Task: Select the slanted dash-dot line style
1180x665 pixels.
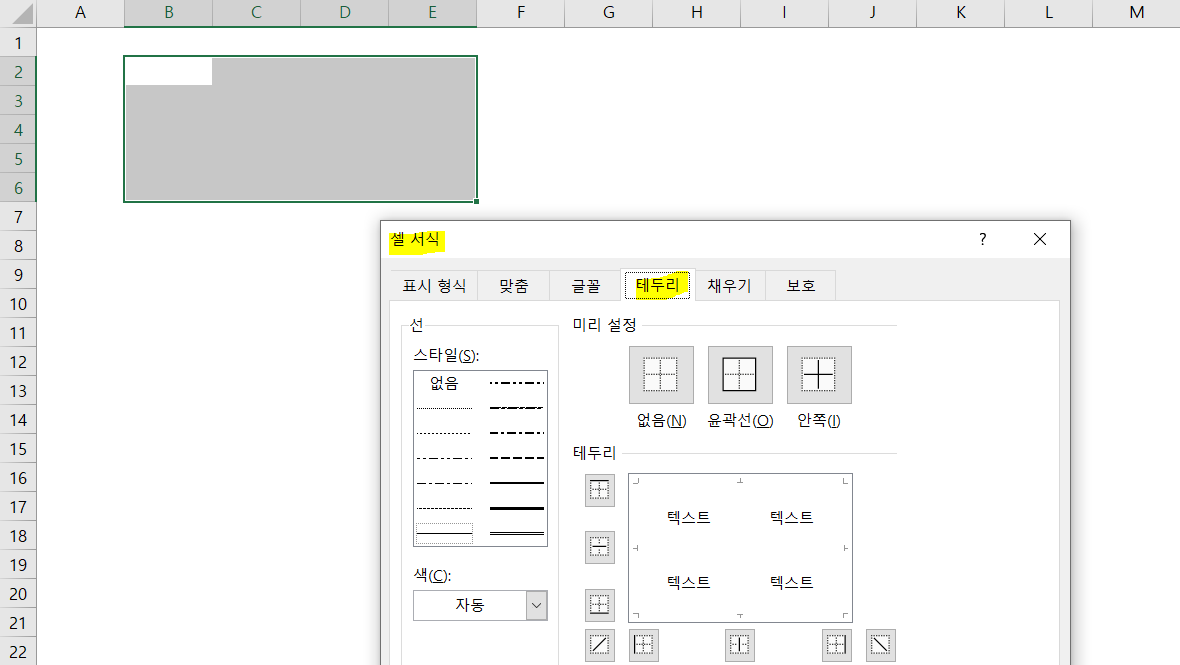Action: click(x=517, y=408)
